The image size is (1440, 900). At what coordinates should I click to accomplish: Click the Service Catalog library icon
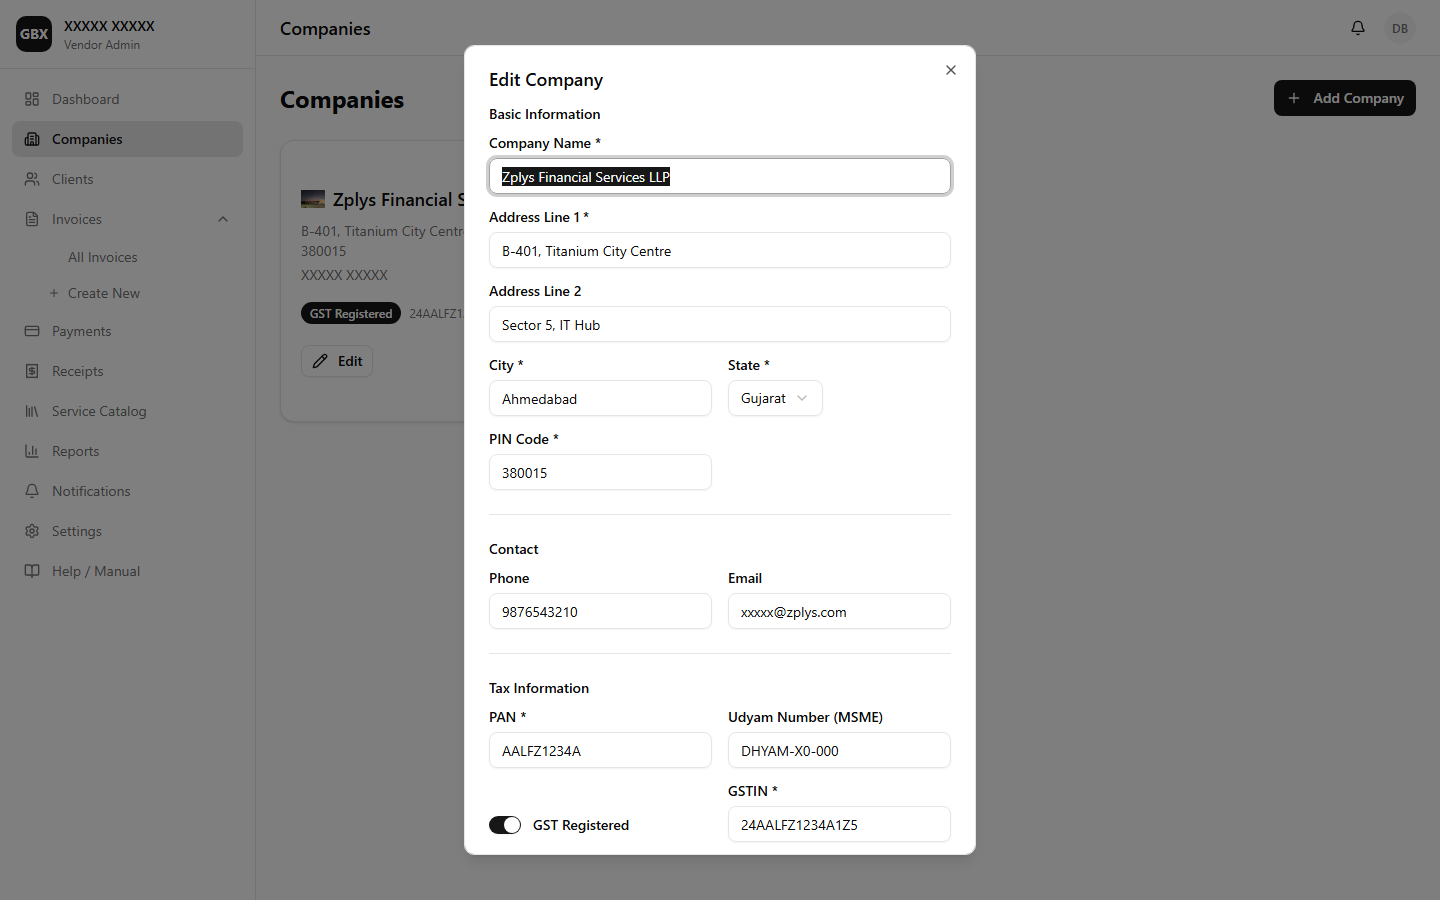[32, 411]
